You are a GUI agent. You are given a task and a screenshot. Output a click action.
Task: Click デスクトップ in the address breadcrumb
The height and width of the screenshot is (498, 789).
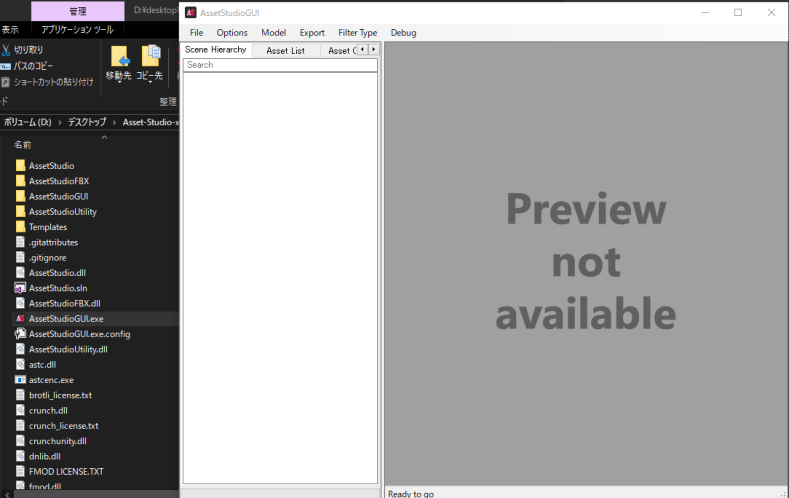87,122
